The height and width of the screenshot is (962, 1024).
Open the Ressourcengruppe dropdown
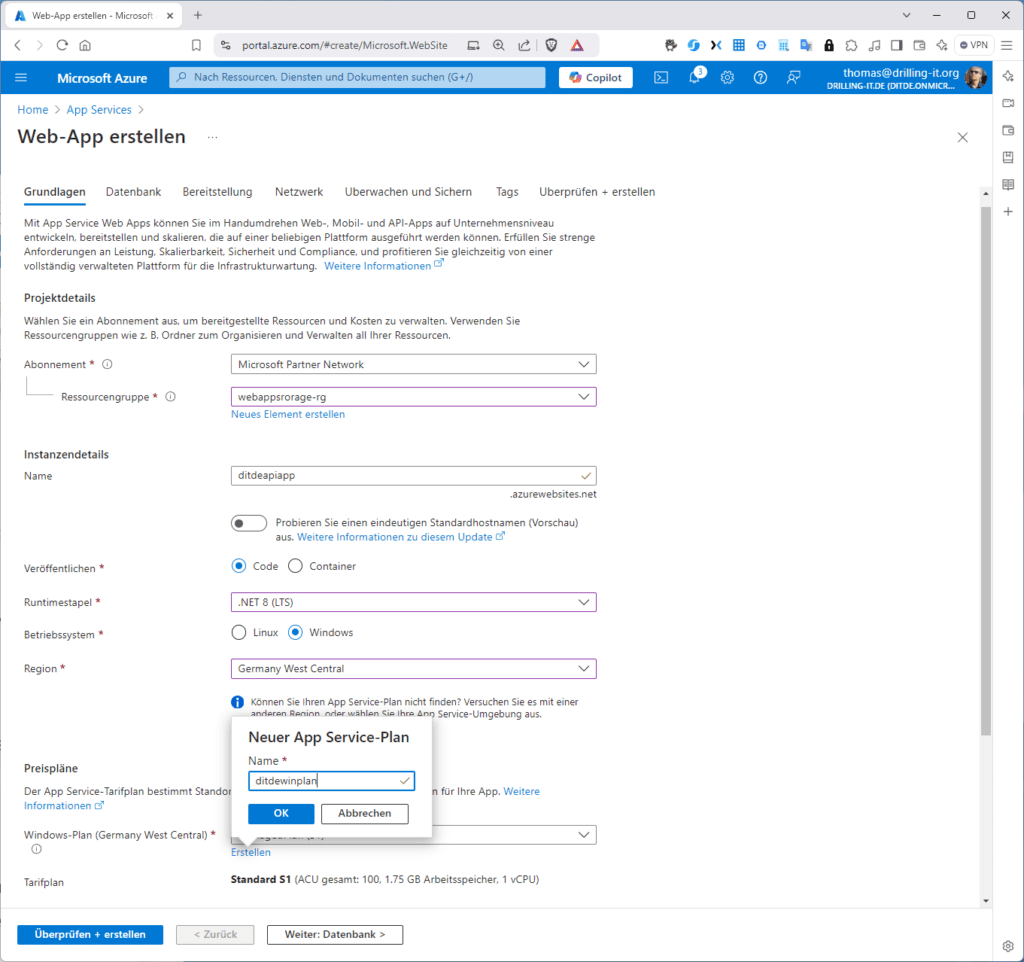413,396
